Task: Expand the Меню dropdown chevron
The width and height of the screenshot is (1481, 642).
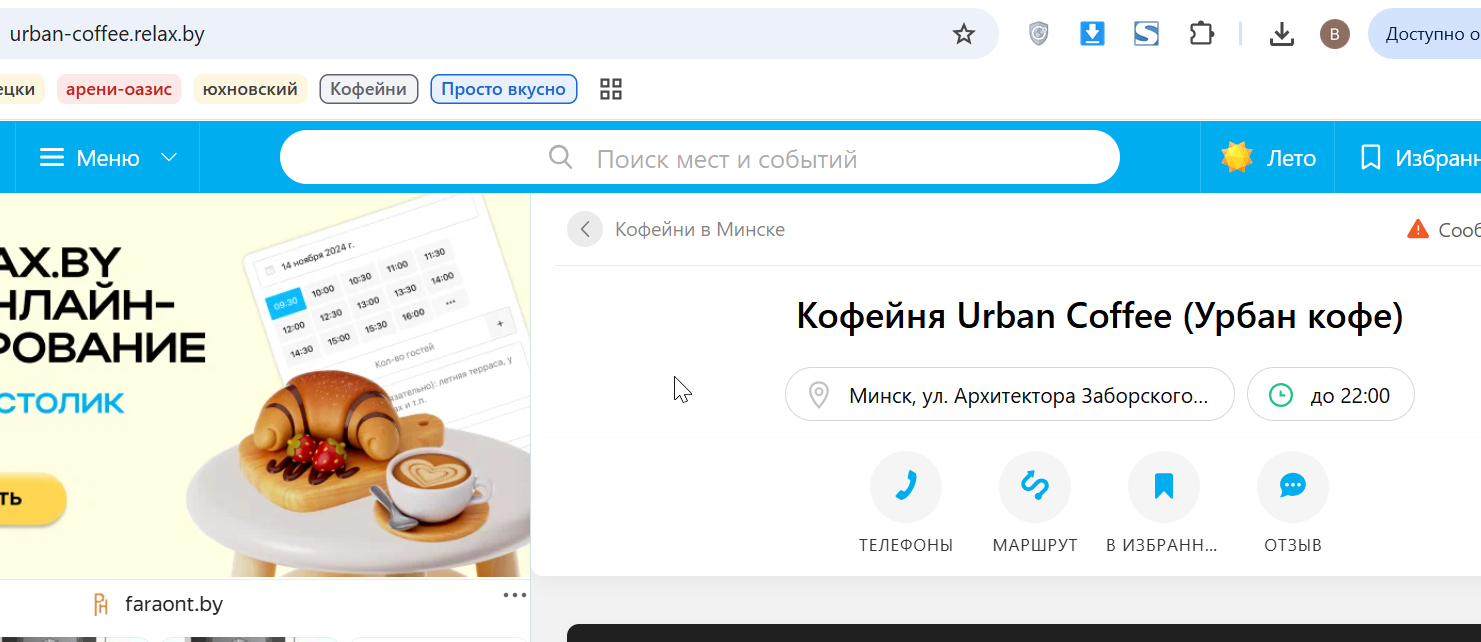Action: pyautogui.click(x=169, y=158)
